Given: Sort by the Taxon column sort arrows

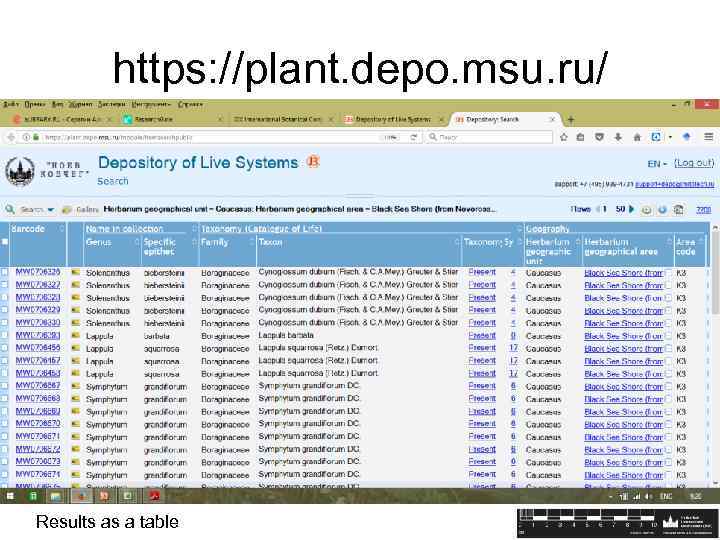Looking at the screenshot, I should [x=457, y=242].
